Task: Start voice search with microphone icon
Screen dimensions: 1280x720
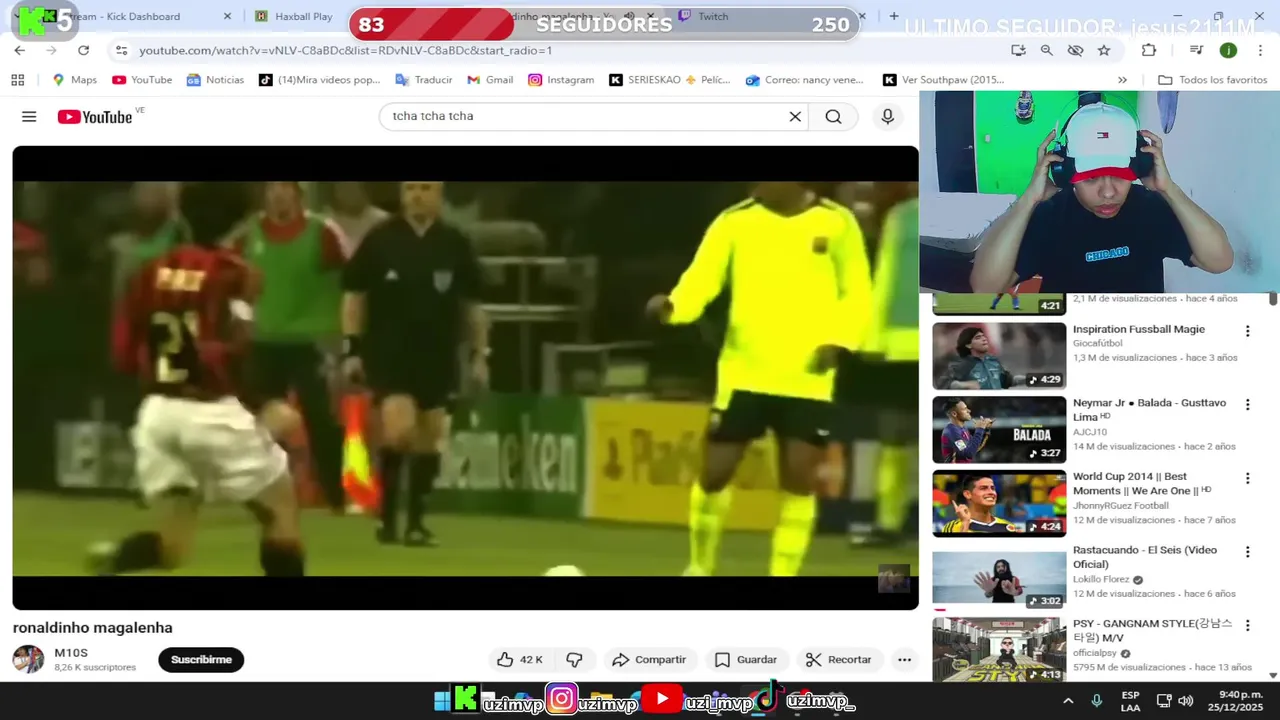Action: click(887, 117)
